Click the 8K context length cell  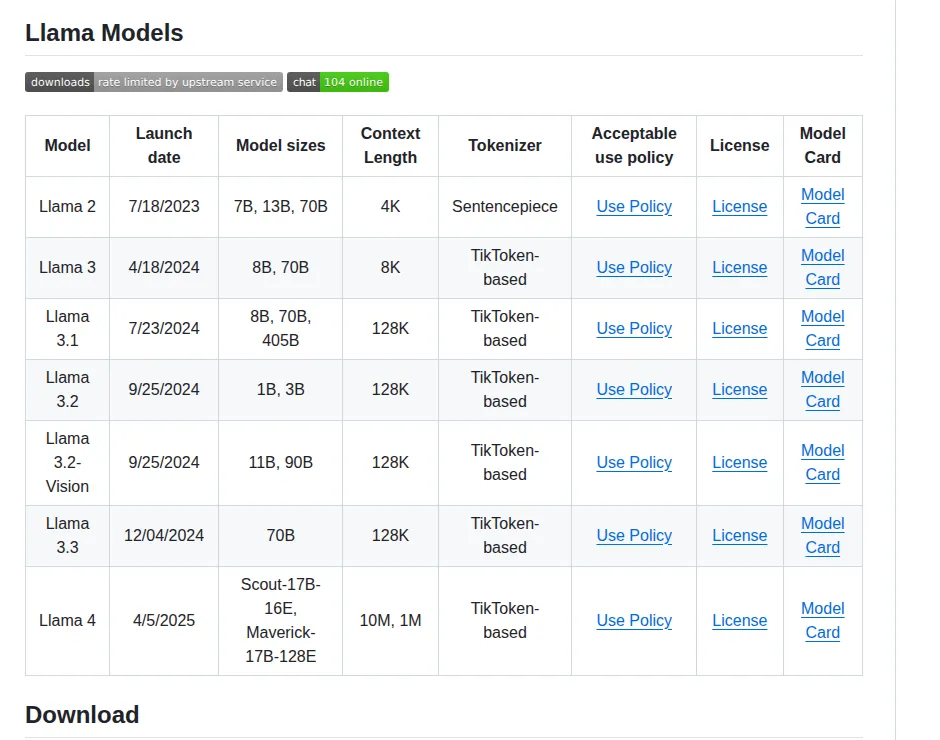(390, 267)
